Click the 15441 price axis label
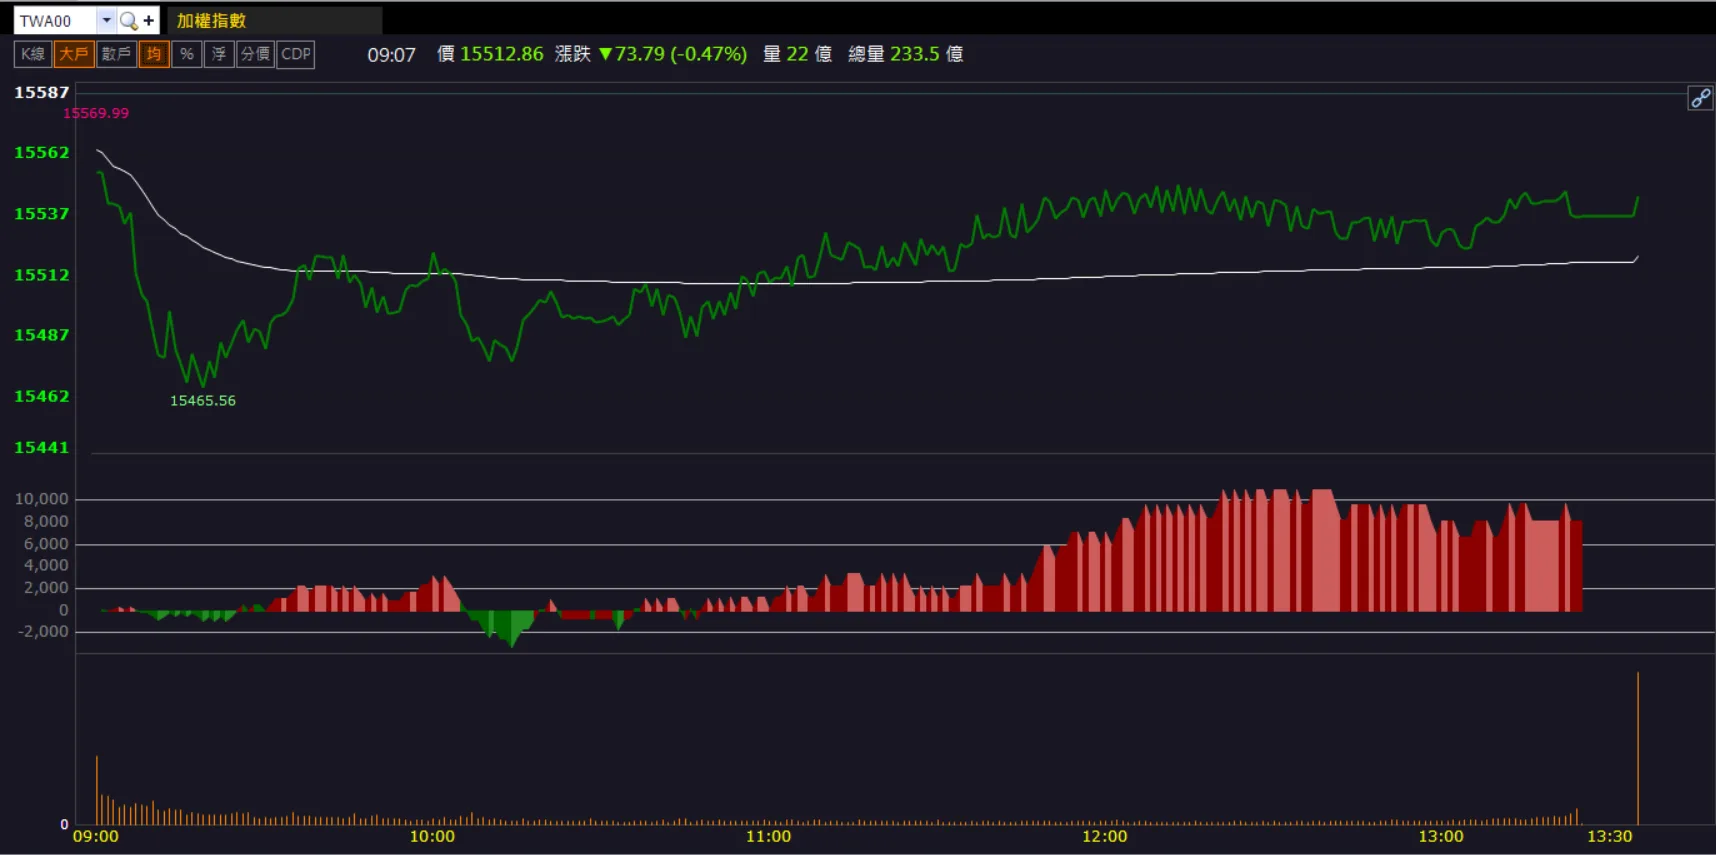This screenshot has height=855, width=1716. pyautogui.click(x=42, y=447)
